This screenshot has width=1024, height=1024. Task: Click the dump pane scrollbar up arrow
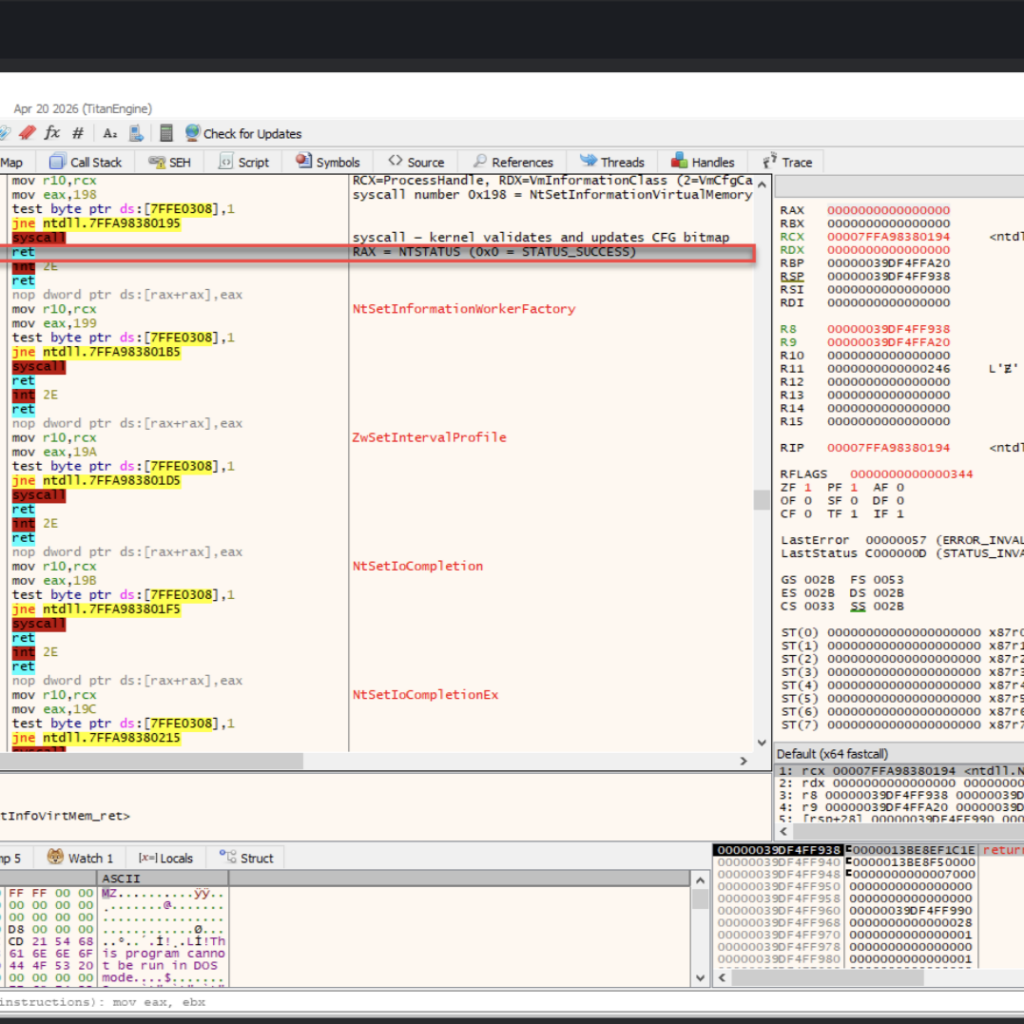700,880
